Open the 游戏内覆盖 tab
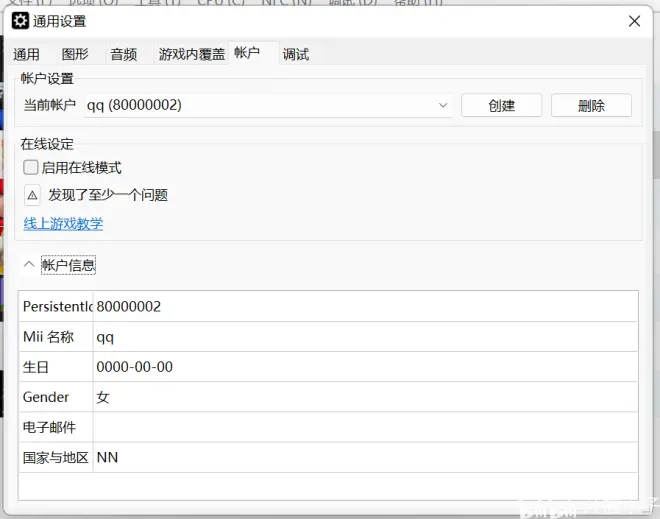The height and width of the screenshot is (519, 660). [192, 54]
